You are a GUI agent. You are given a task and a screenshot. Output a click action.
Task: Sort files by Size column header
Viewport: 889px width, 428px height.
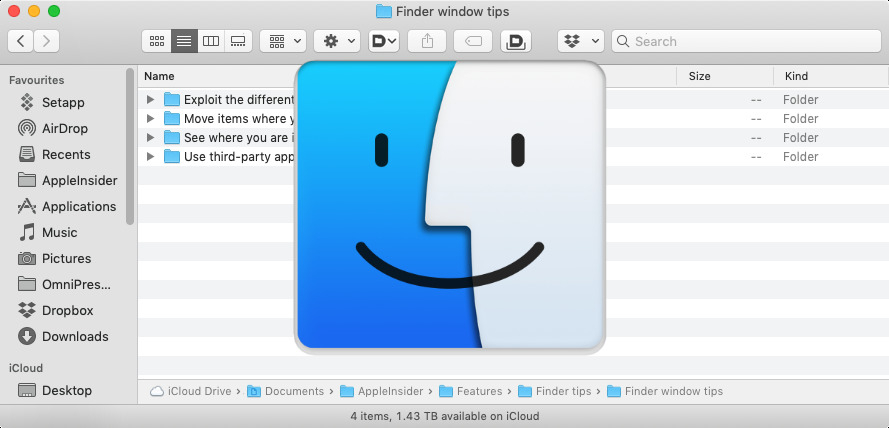[700, 76]
